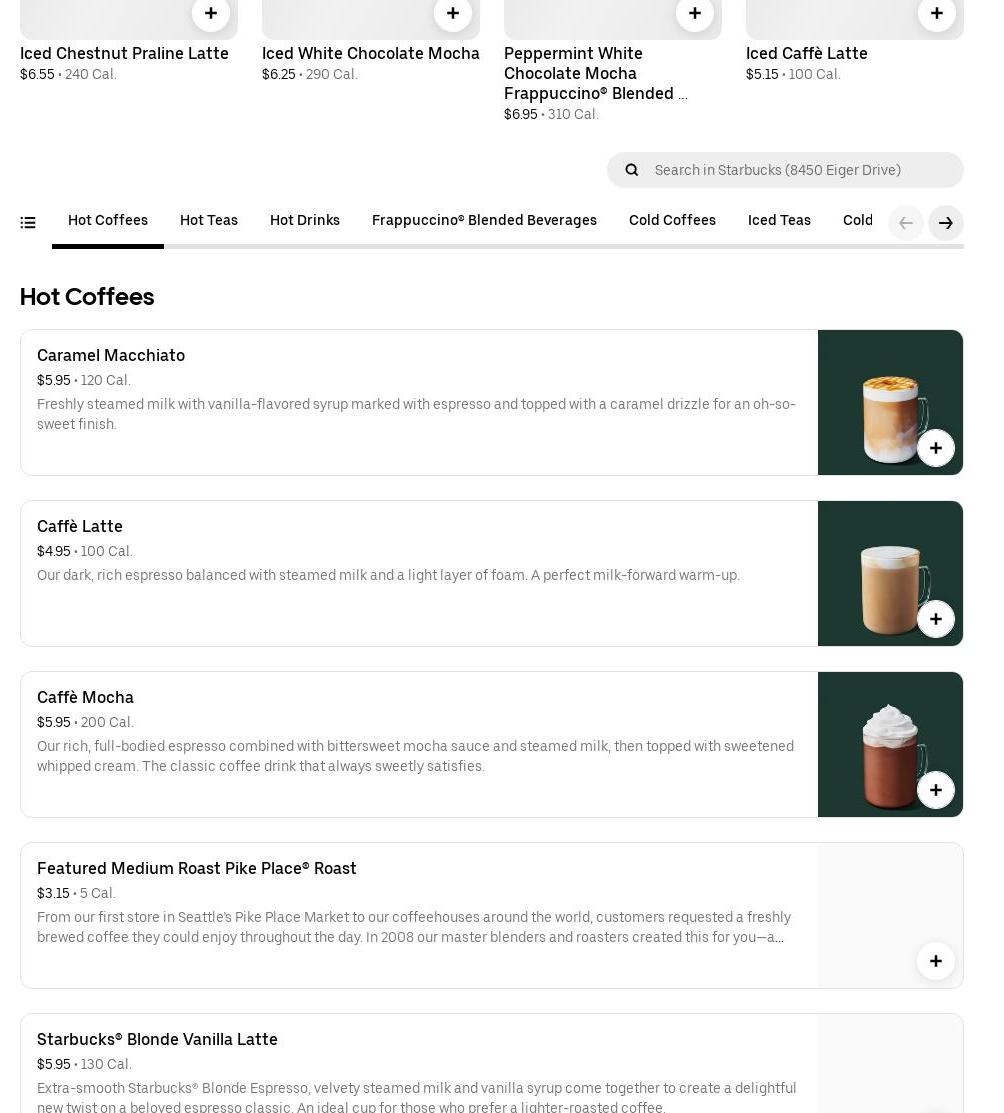This screenshot has height=1113, width=1004.
Task: Add Caramel Macchiato with plus icon
Action: click(x=936, y=448)
